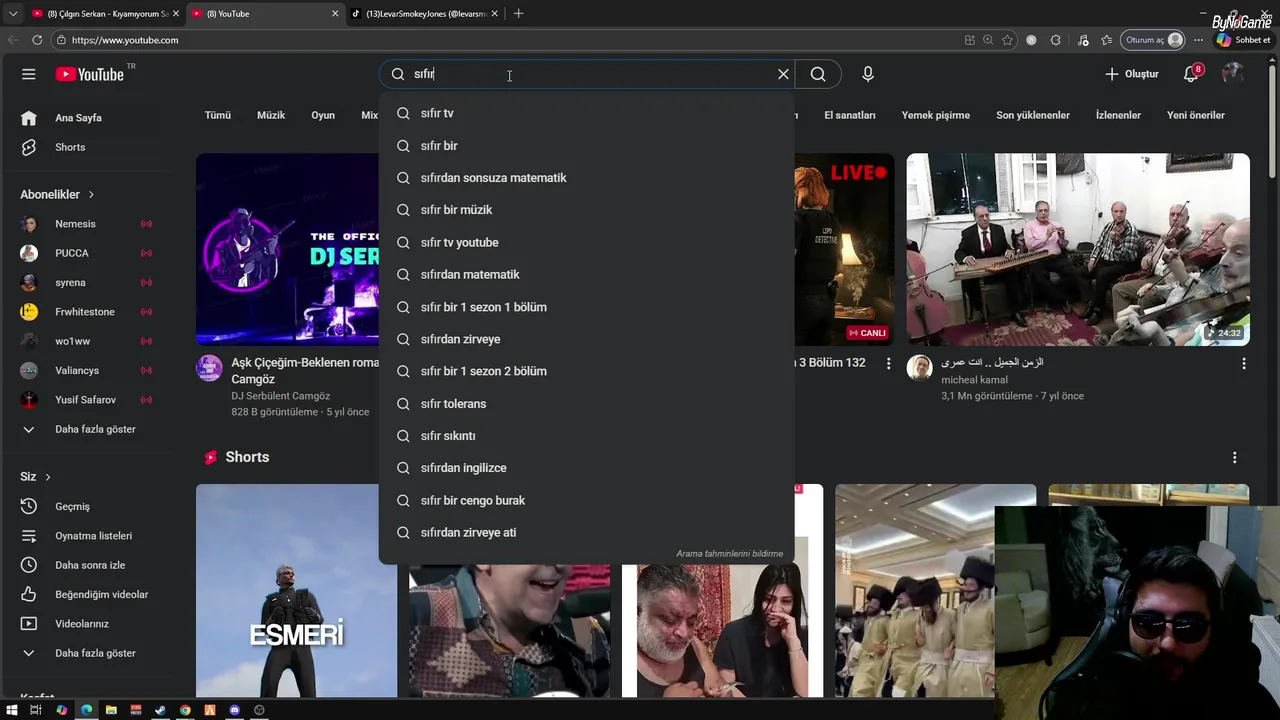Reload page with browser refresh button
1280x720 pixels.
(37, 40)
